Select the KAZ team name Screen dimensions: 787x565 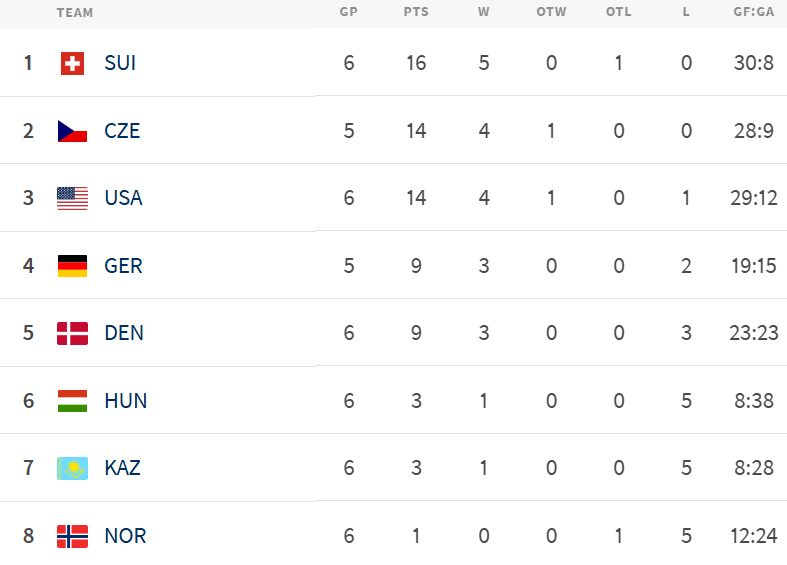tap(122, 468)
